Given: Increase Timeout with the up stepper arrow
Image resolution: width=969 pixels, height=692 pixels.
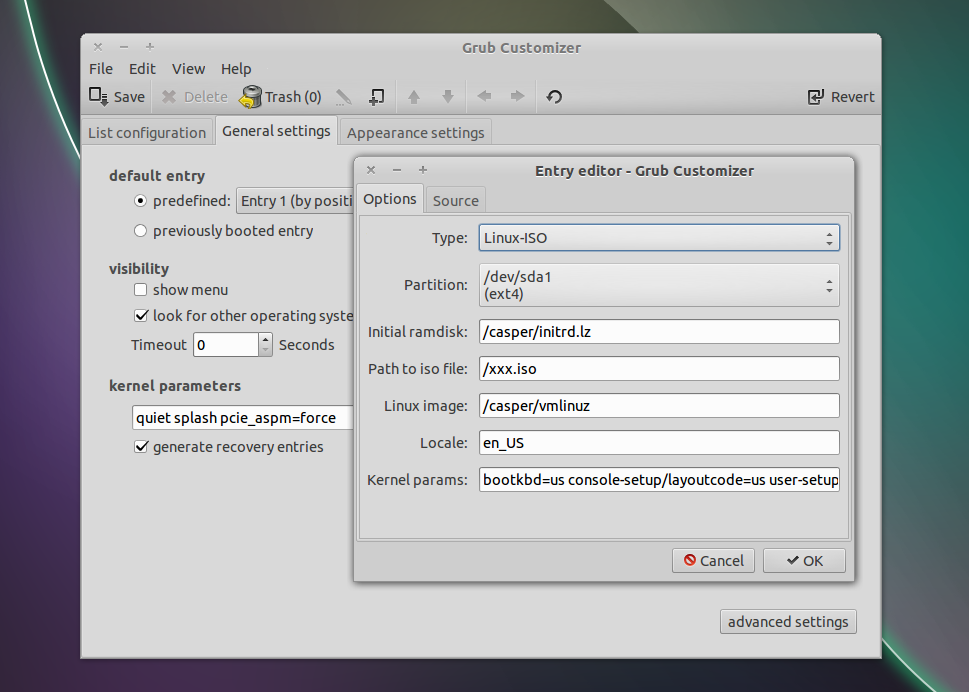Looking at the screenshot, I should (x=266, y=339).
